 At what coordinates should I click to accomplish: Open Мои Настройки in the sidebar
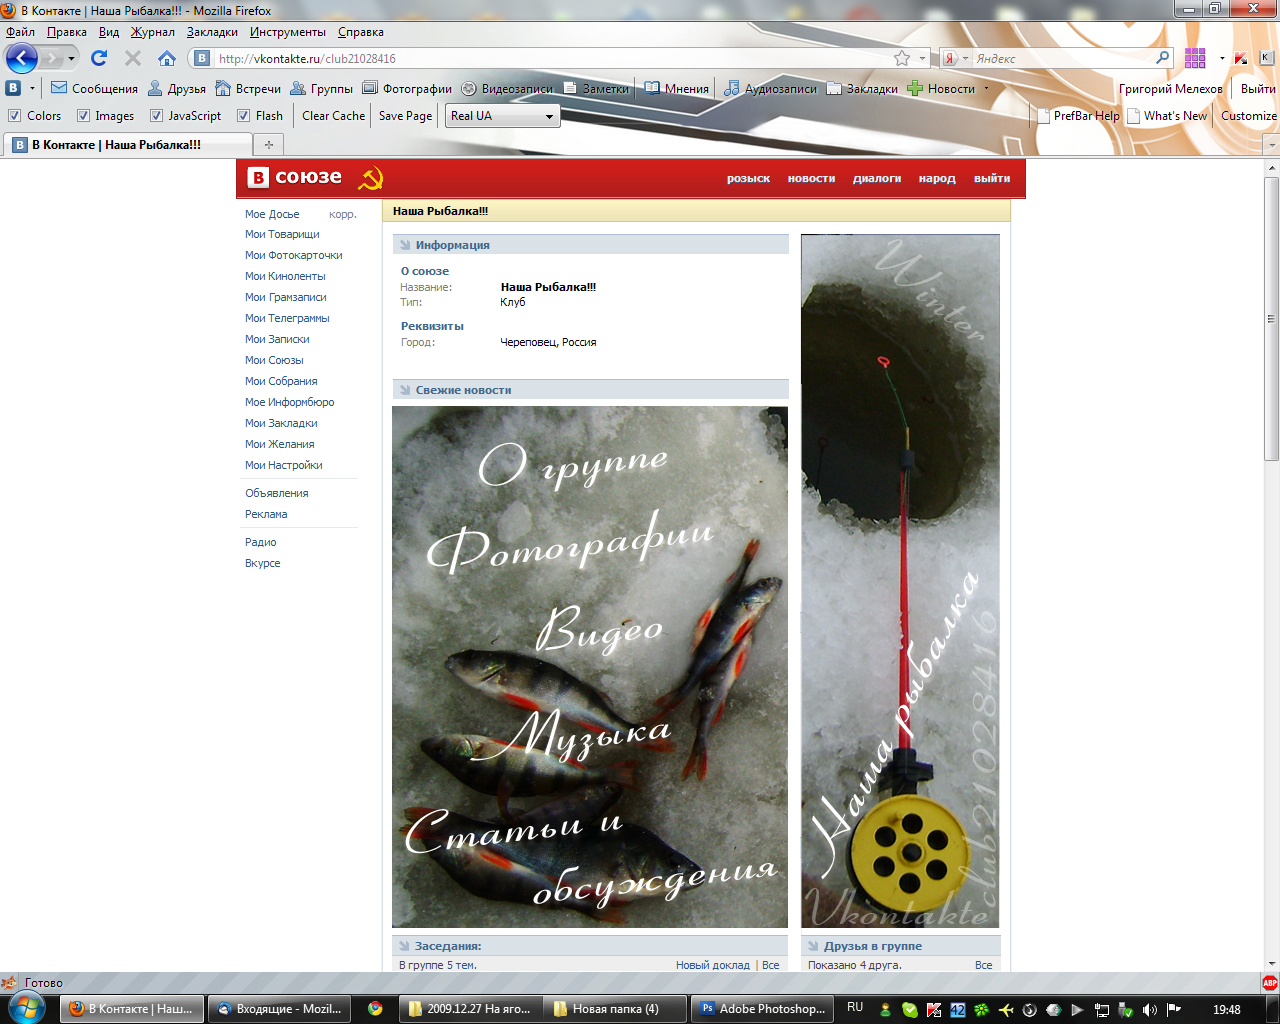(x=284, y=465)
